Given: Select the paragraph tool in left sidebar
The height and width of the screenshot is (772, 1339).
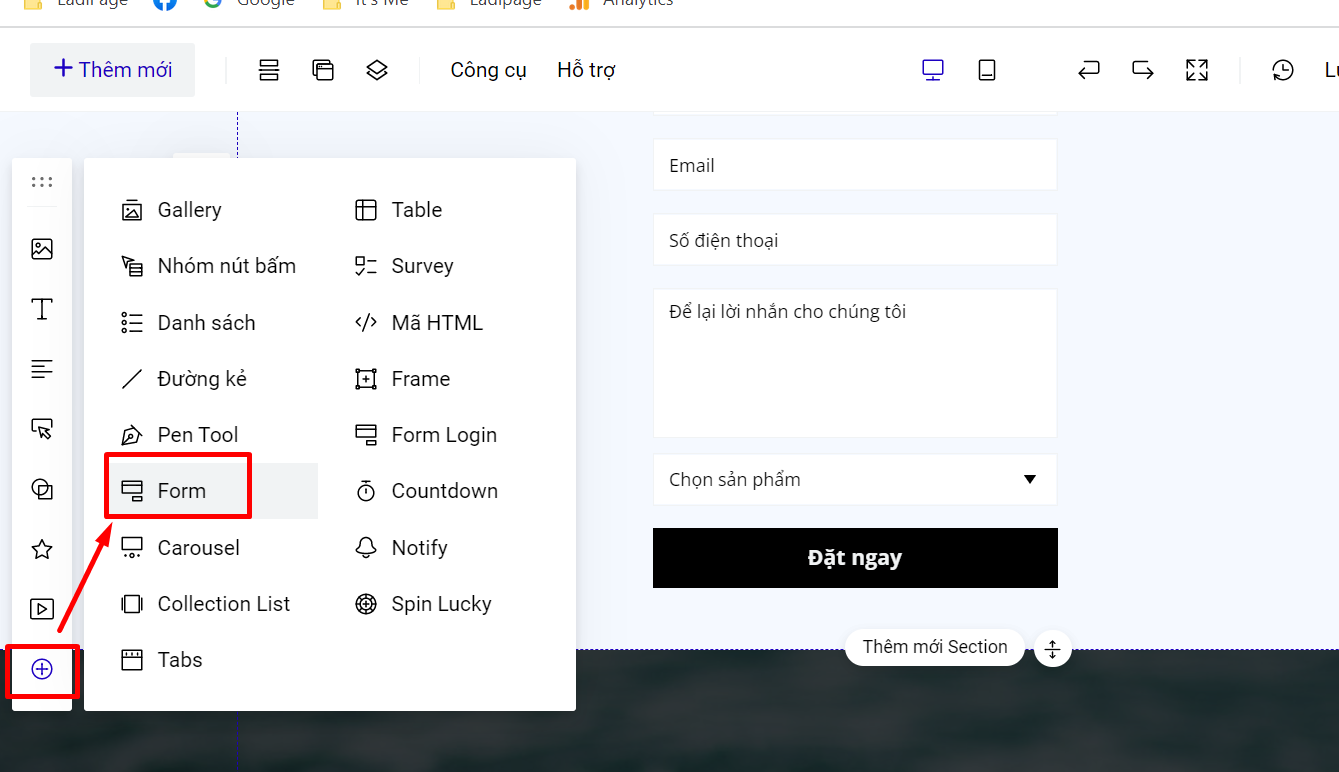Looking at the screenshot, I should pos(42,369).
